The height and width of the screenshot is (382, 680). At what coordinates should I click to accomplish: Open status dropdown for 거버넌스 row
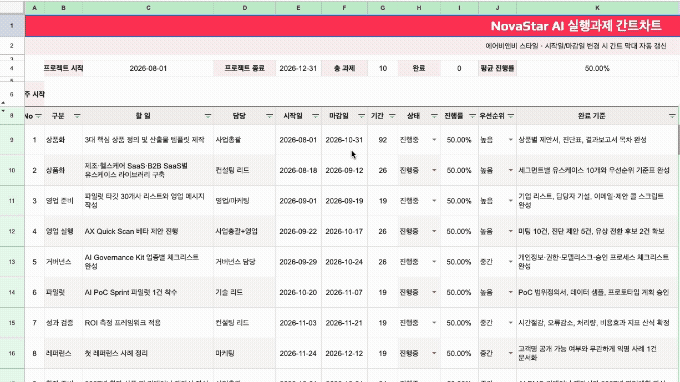434,262
